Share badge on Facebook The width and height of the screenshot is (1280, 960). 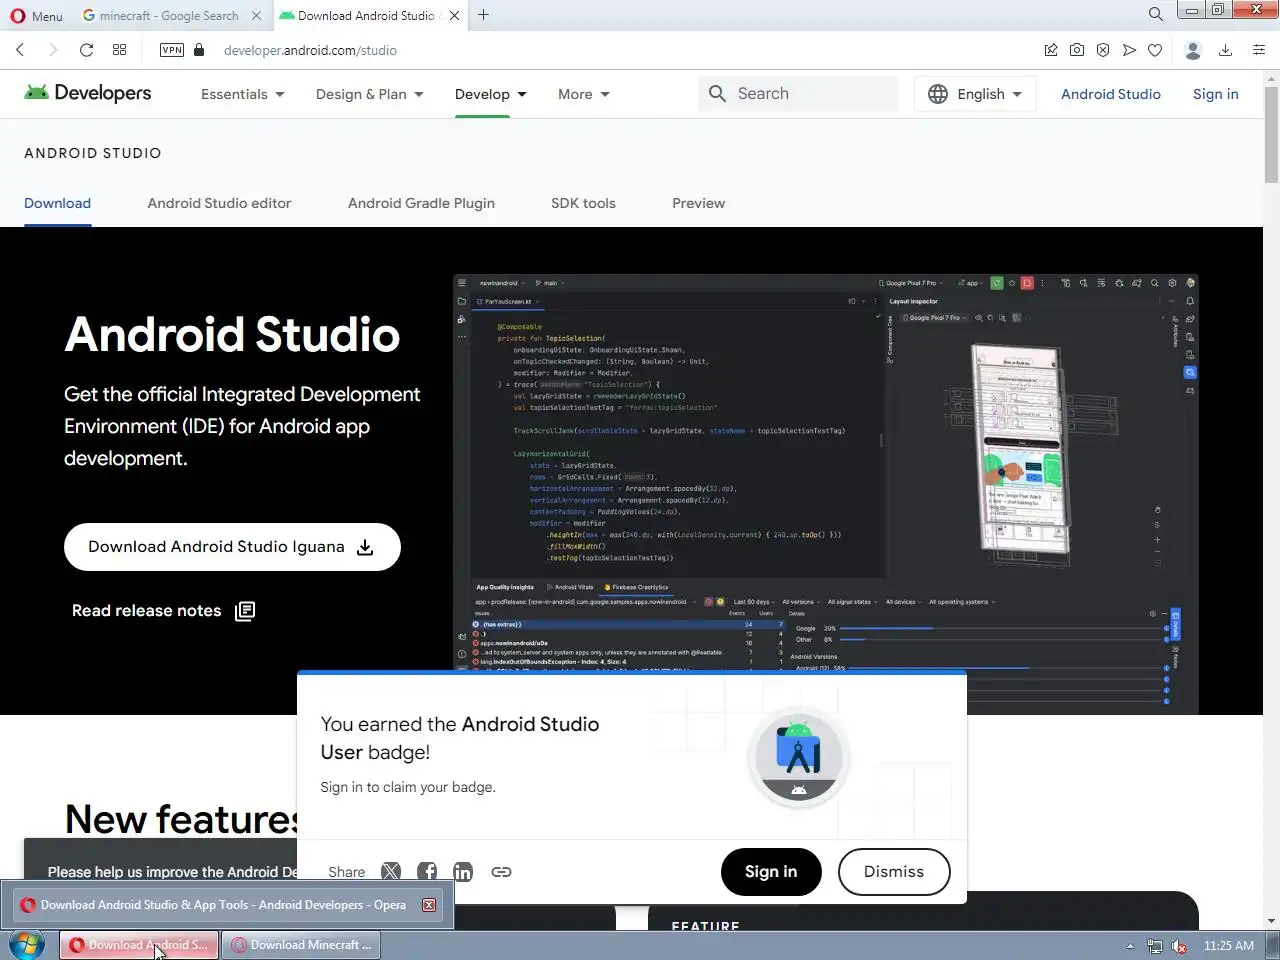(427, 872)
